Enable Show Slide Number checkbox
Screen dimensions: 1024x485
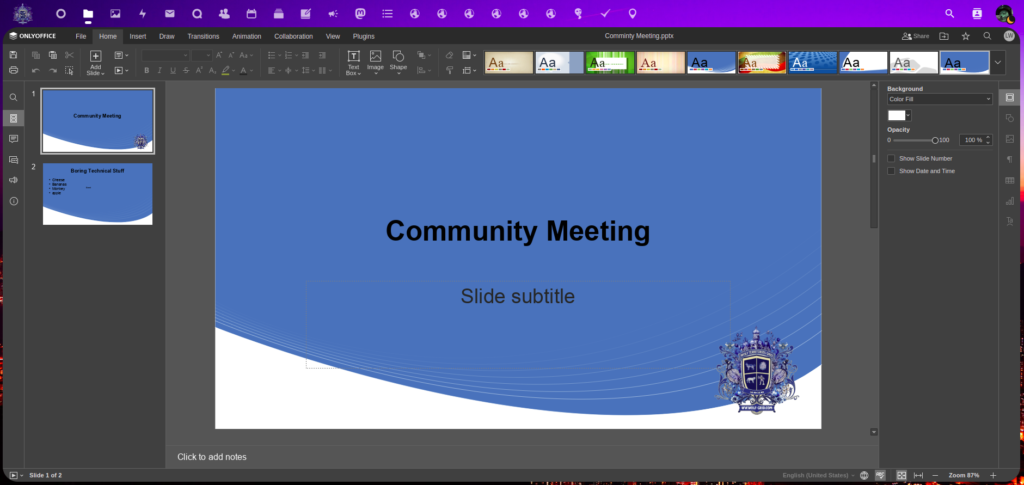(x=891, y=158)
